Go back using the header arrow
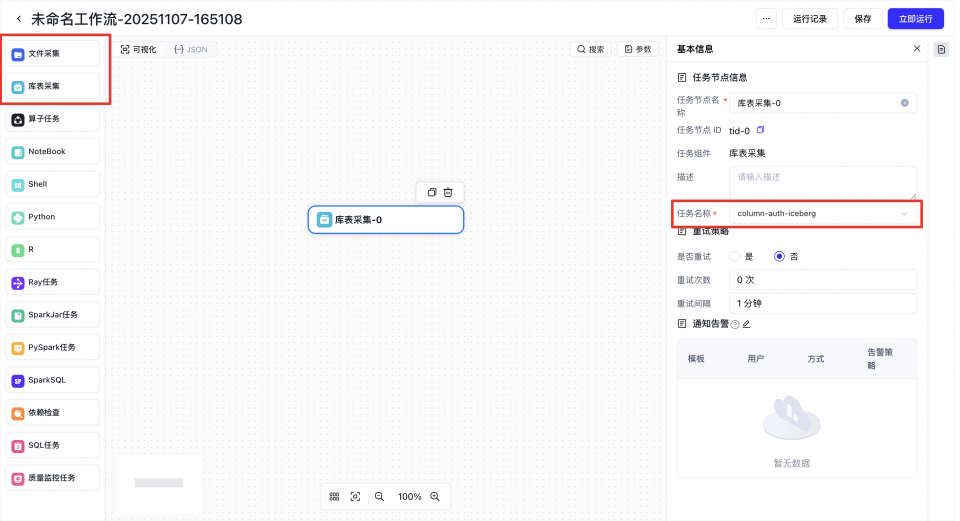960x521 pixels. tap(19, 19)
